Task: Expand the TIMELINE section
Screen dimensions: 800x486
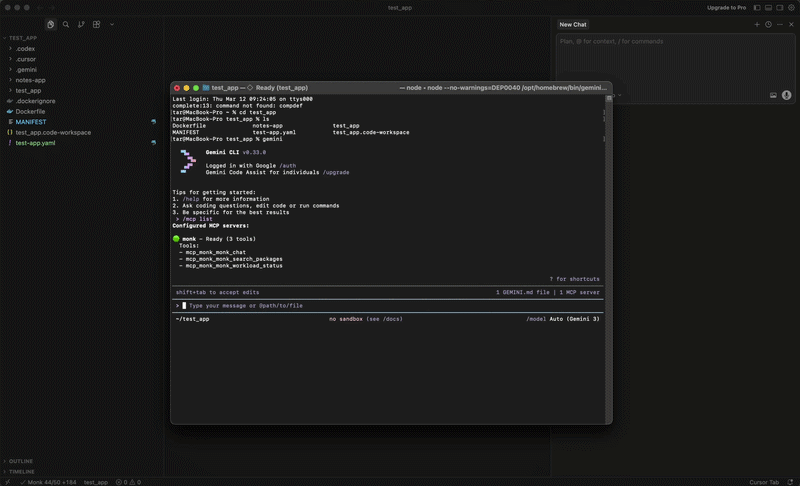Action: (x=21, y=472)
